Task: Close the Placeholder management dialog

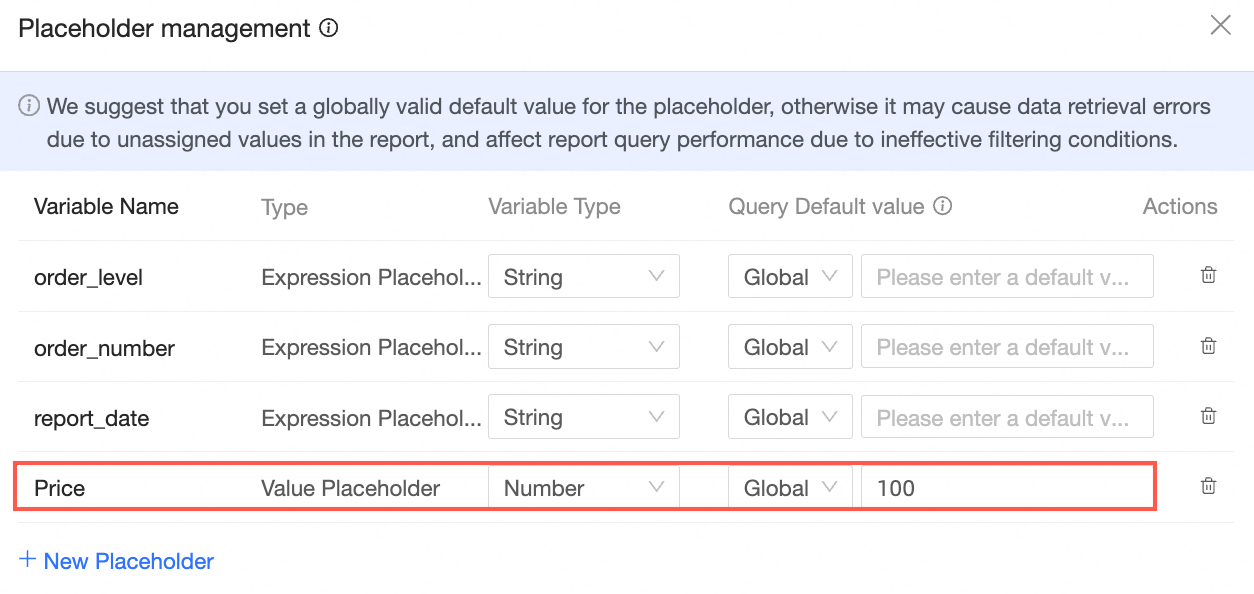Action: (1220, 26)
